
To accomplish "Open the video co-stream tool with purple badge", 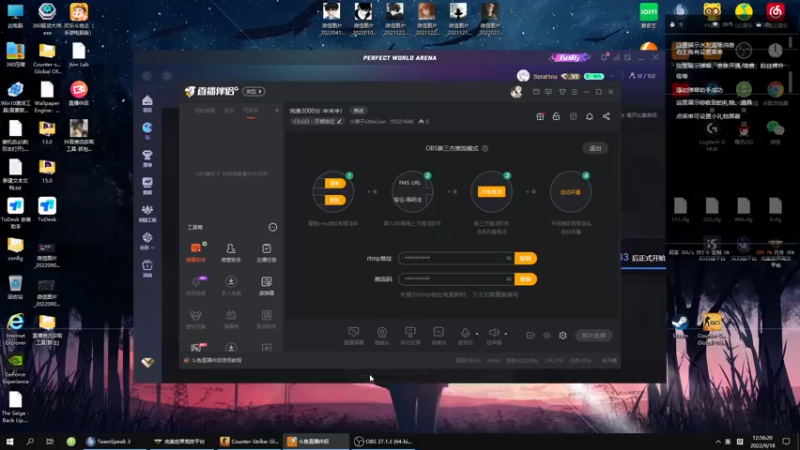I will [196, 286].
